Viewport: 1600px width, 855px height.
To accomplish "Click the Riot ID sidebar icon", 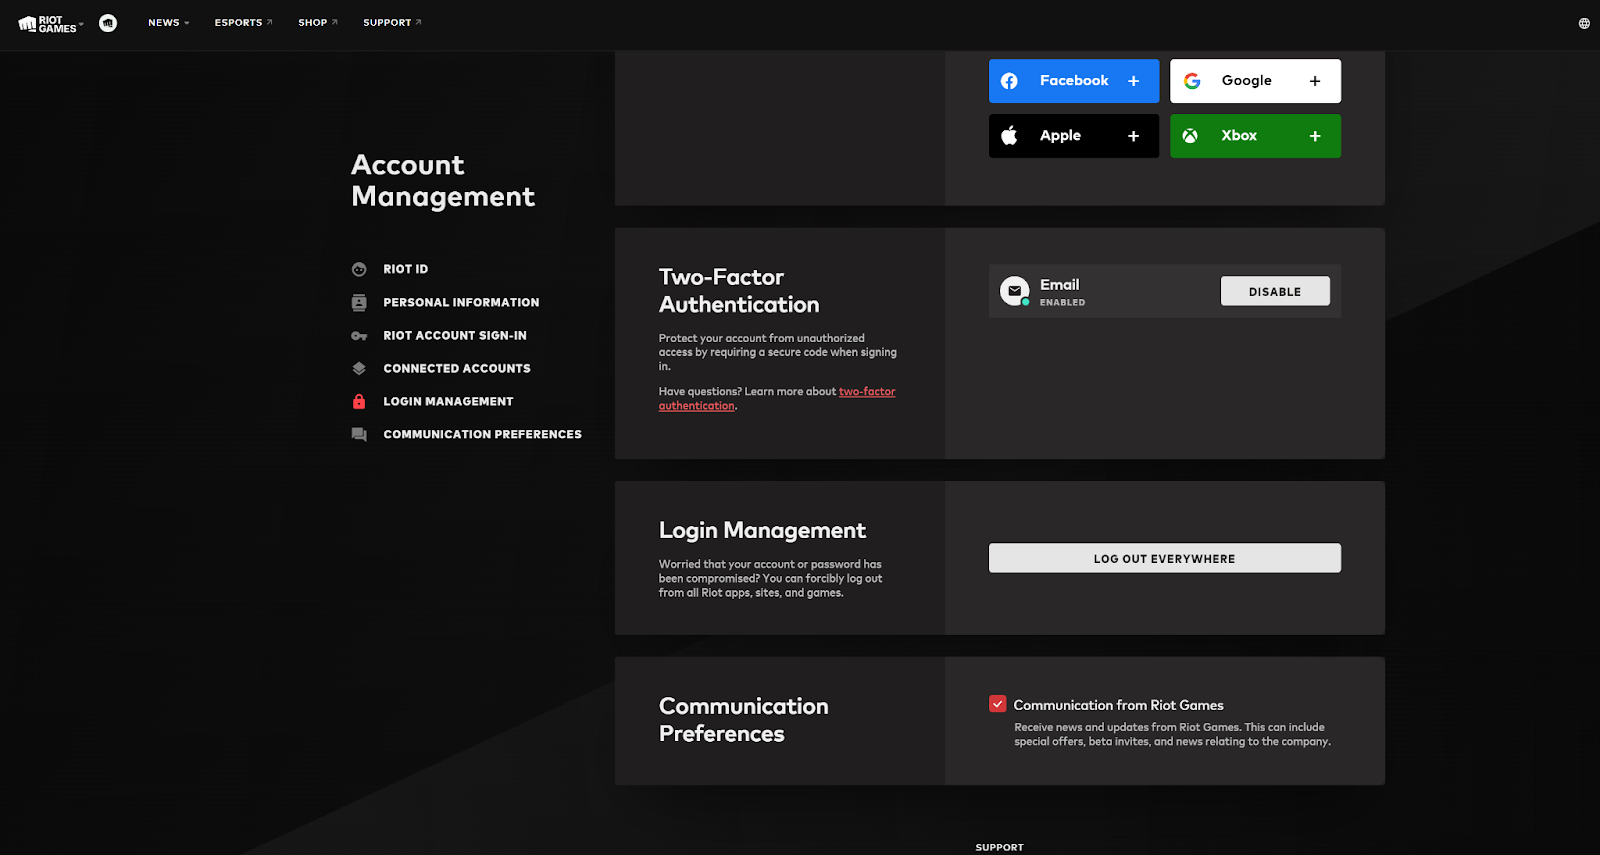I will point(359,269).
